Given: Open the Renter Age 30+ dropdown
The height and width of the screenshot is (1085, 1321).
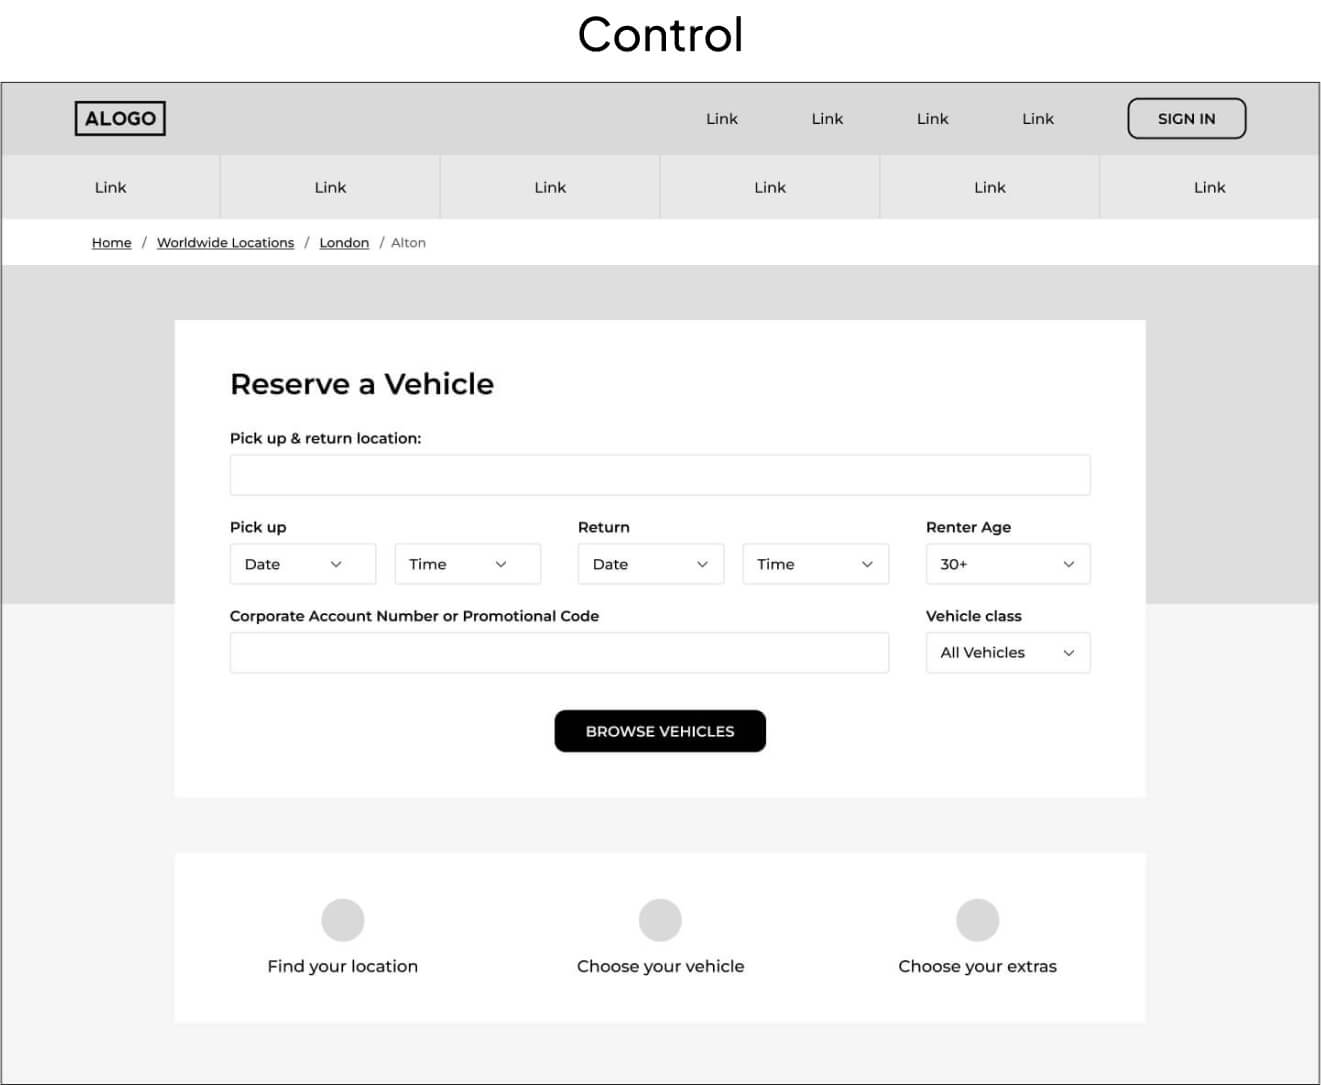Looking at the screenshot, I should 1007,564.
